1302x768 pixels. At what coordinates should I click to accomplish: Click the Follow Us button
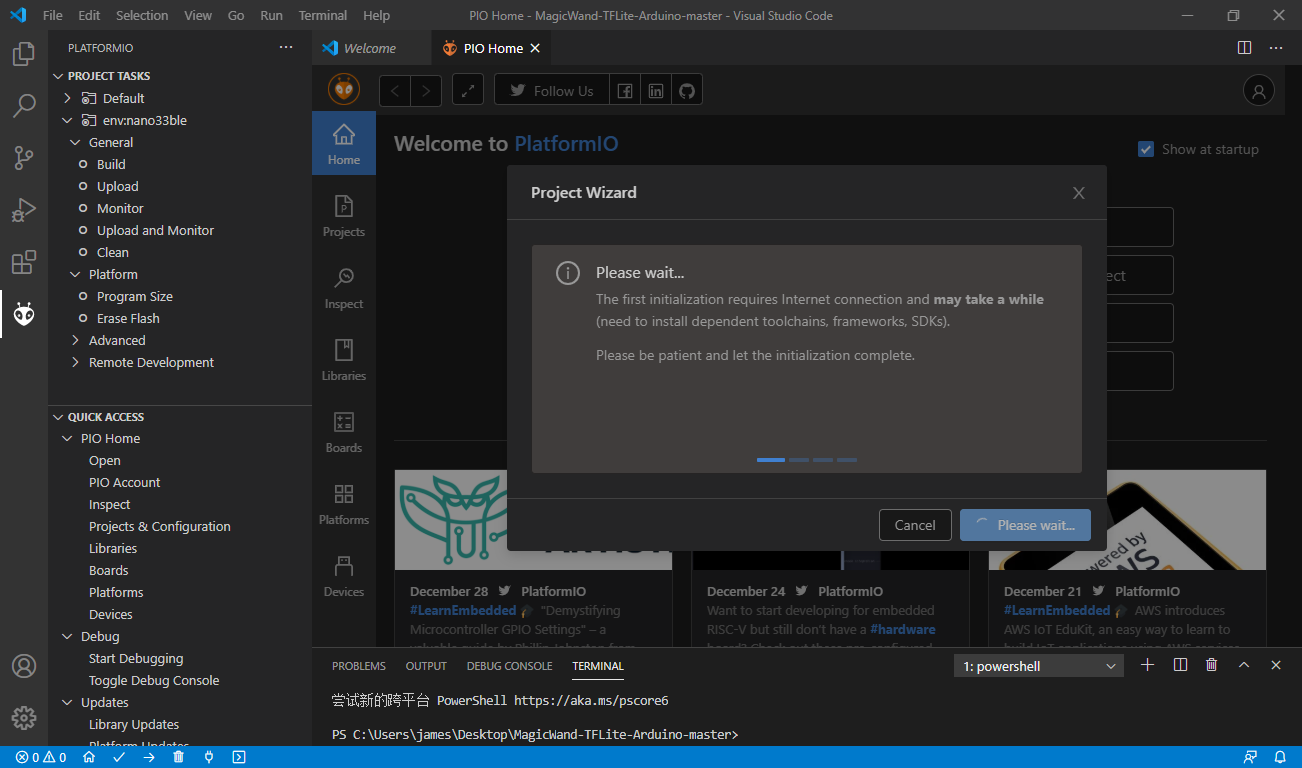click(x=551, y=91)
